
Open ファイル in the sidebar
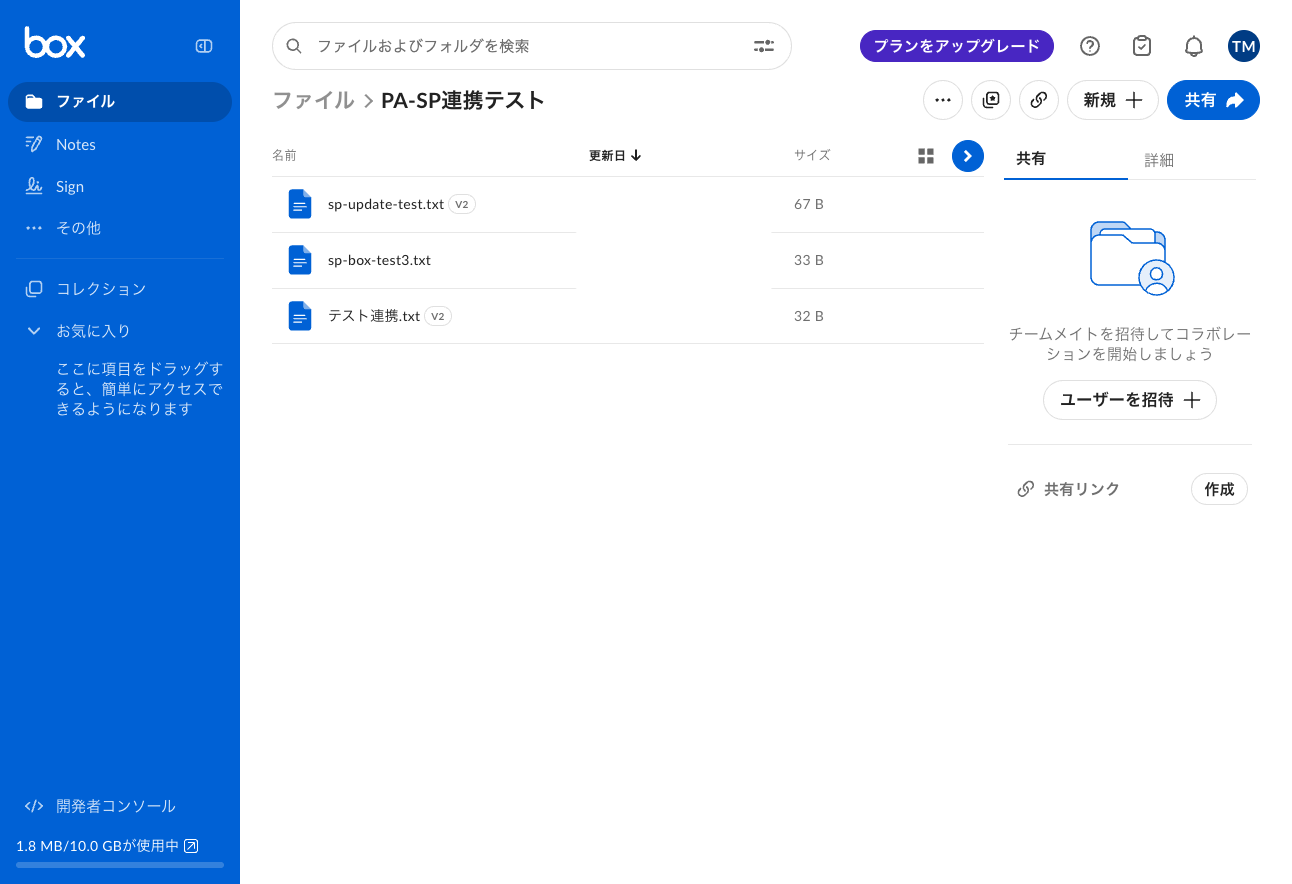(x=120, y=102)
